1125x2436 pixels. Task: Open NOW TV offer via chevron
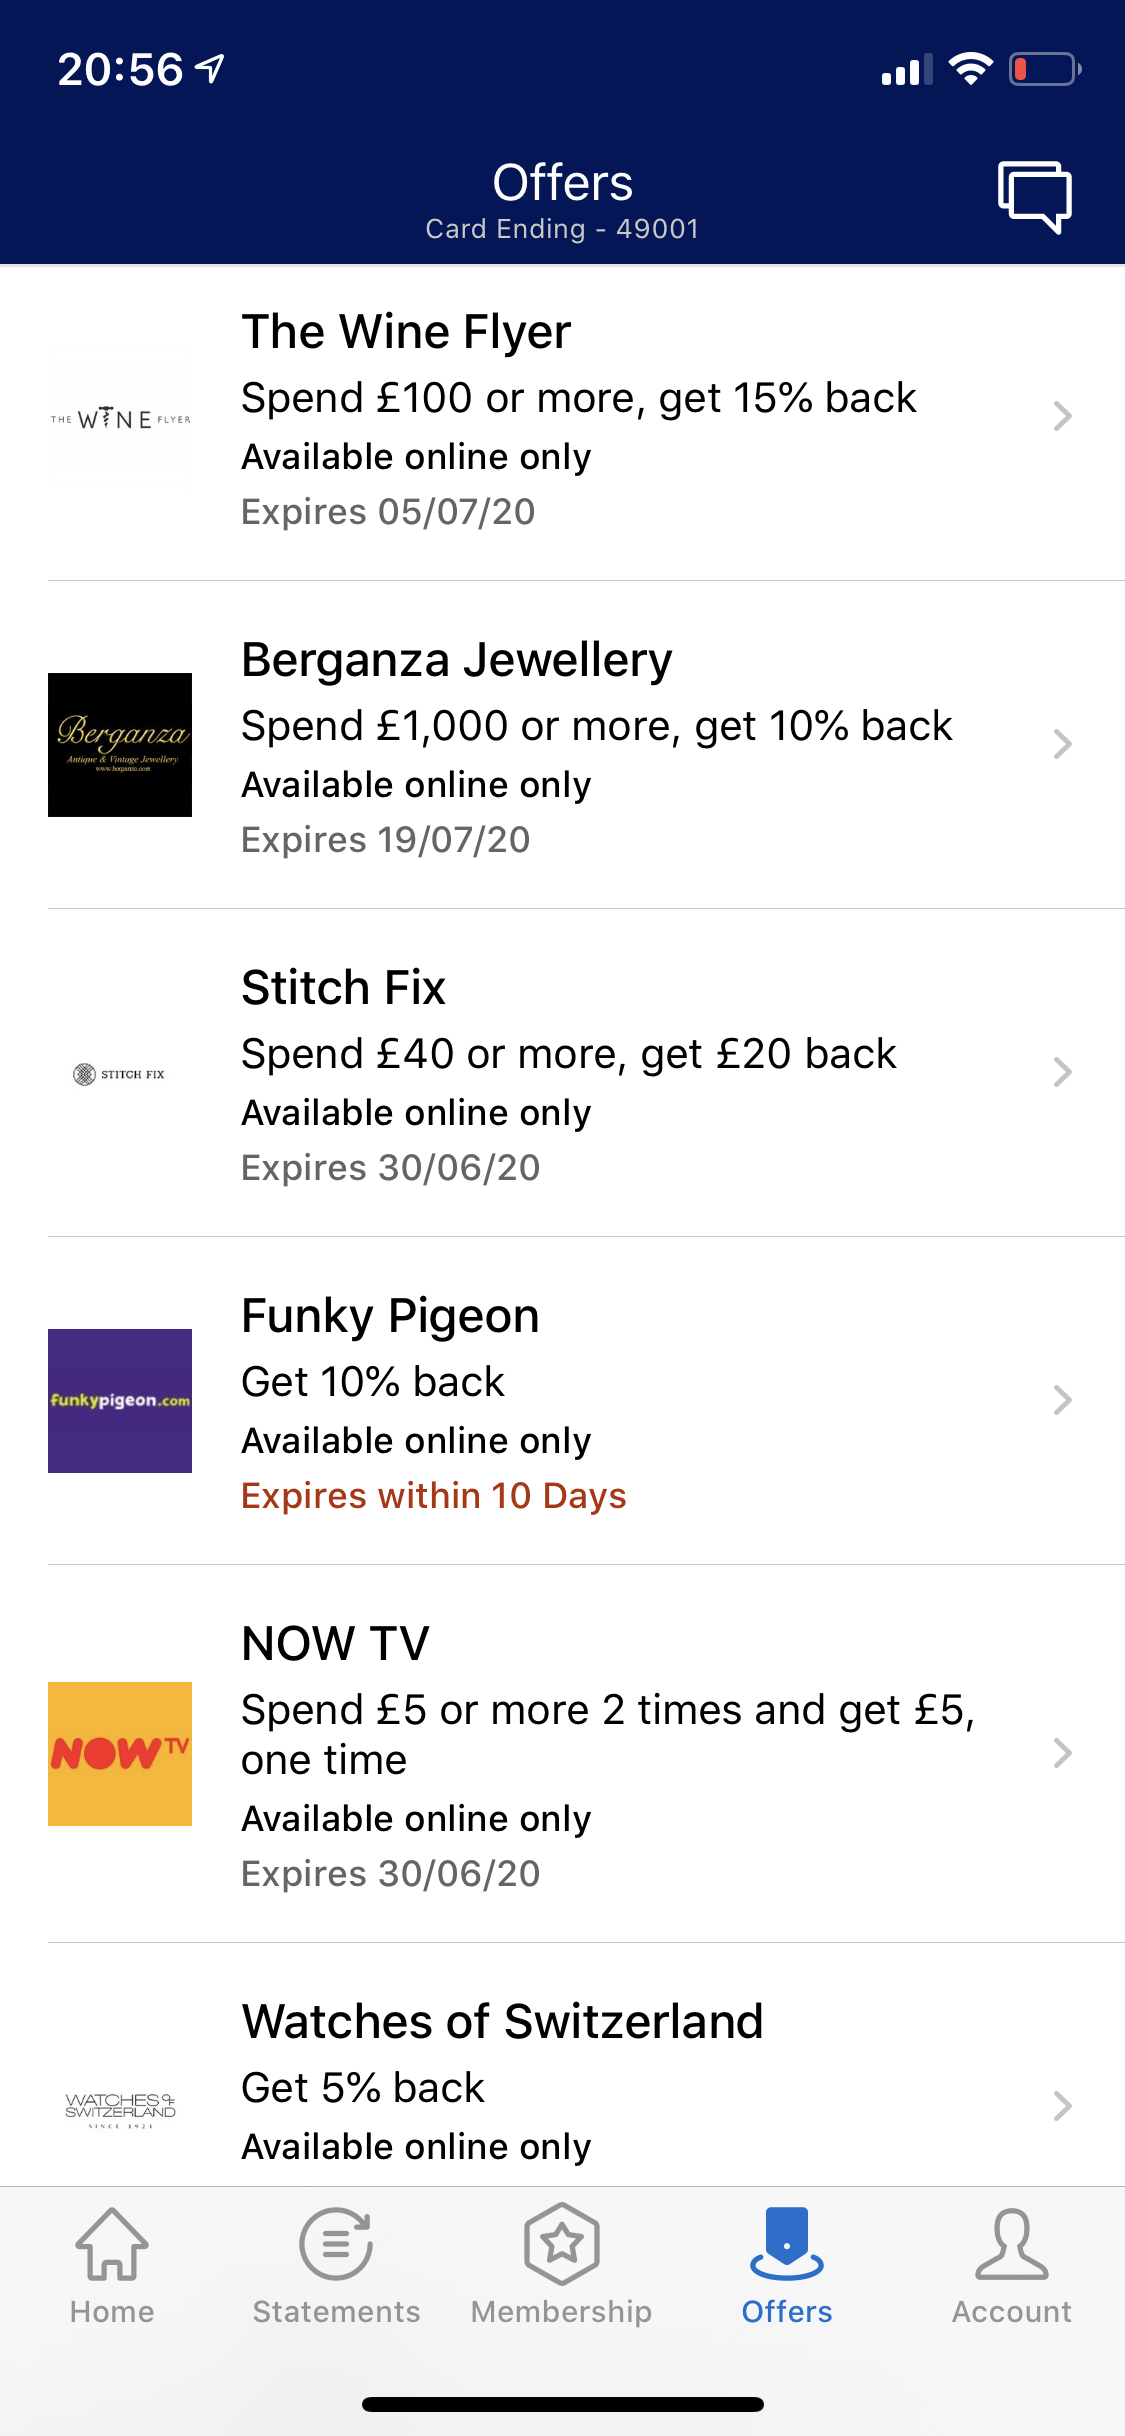1062,1753
